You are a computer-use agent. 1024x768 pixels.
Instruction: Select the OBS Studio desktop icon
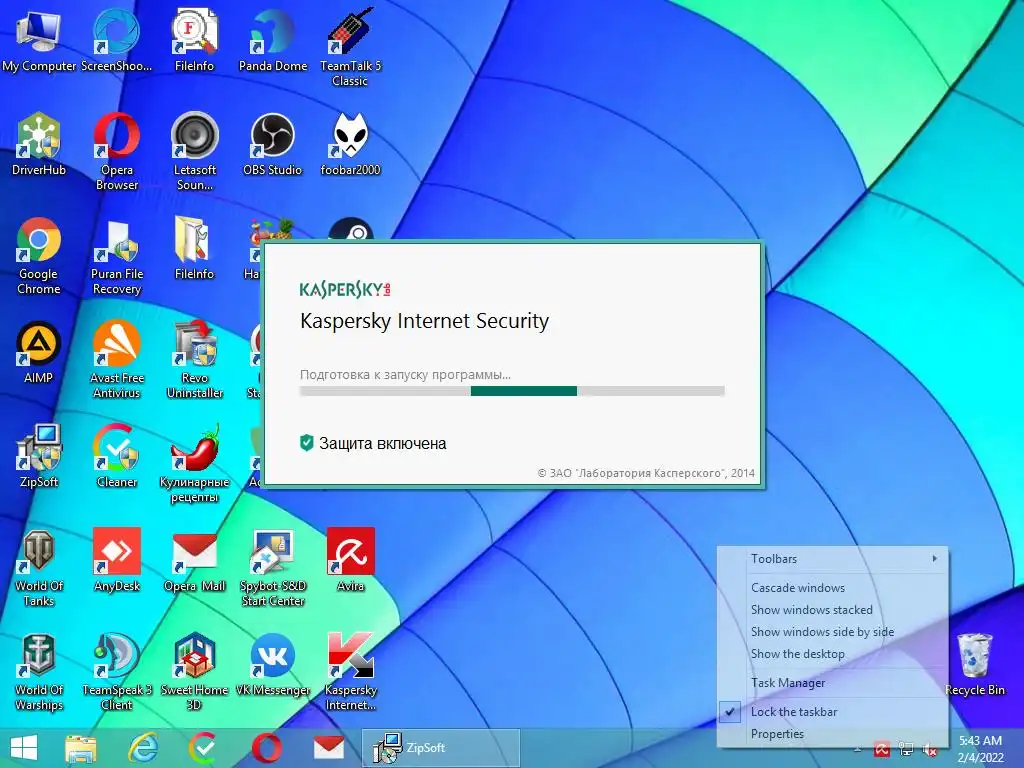click(x=272, y=144)
